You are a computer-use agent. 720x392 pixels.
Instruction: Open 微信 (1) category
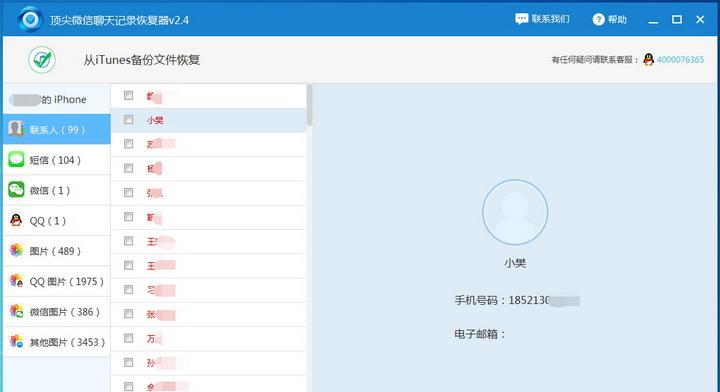pos(56,190)
